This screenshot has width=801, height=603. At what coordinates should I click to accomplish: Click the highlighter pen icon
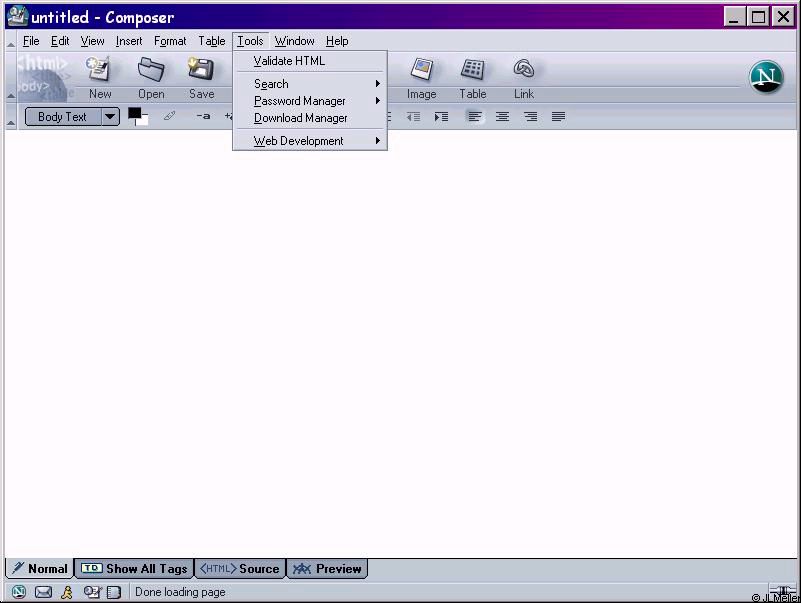(x=169, y=116)
